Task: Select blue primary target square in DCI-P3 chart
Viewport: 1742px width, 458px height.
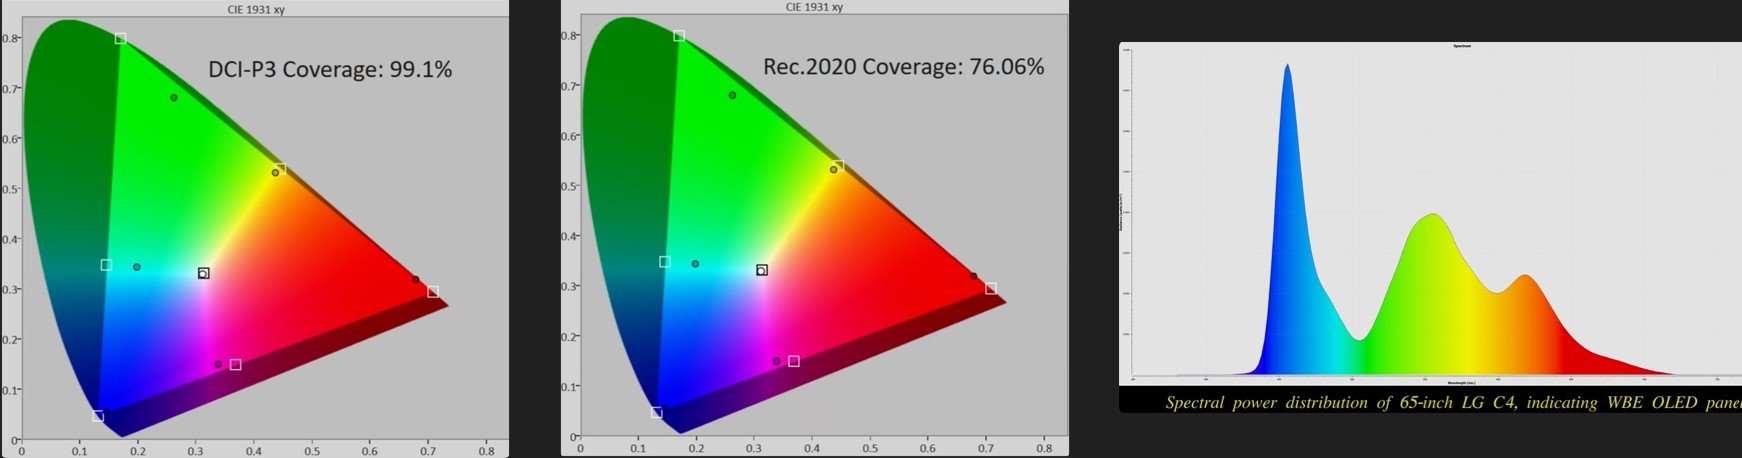Action: click(x=98, y=416)
